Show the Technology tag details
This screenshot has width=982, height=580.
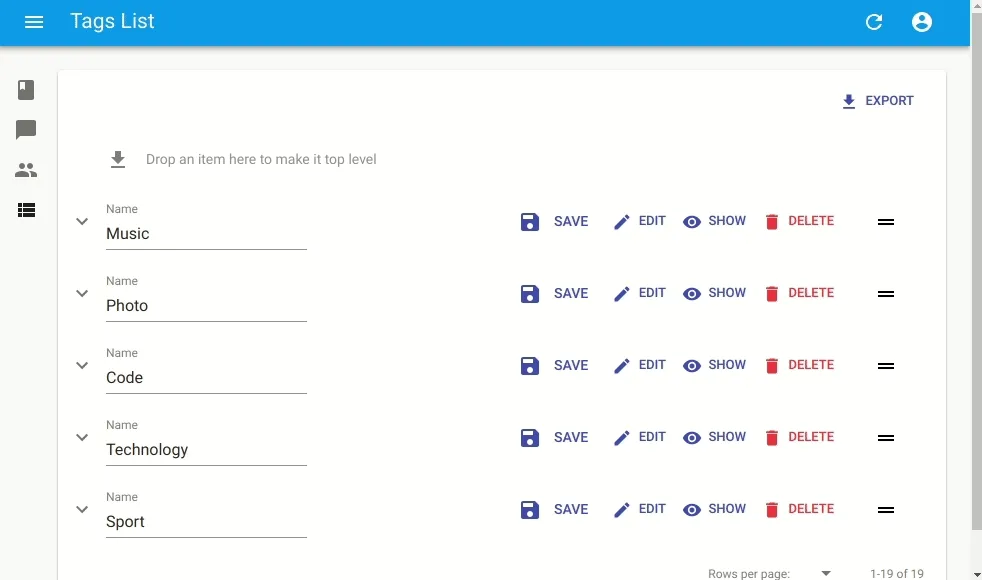click(x=714, y=437)
